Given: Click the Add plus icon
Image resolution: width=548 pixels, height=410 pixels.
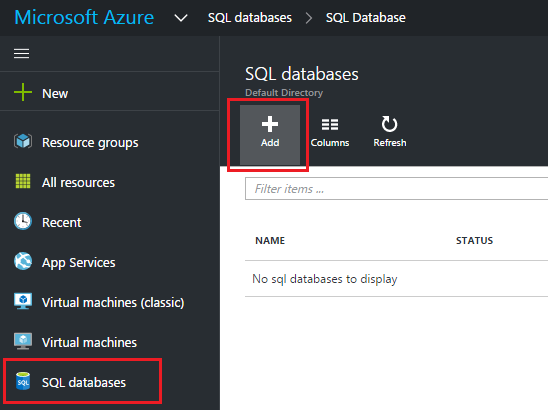Looking at the screenshot, I should point(270,124).
